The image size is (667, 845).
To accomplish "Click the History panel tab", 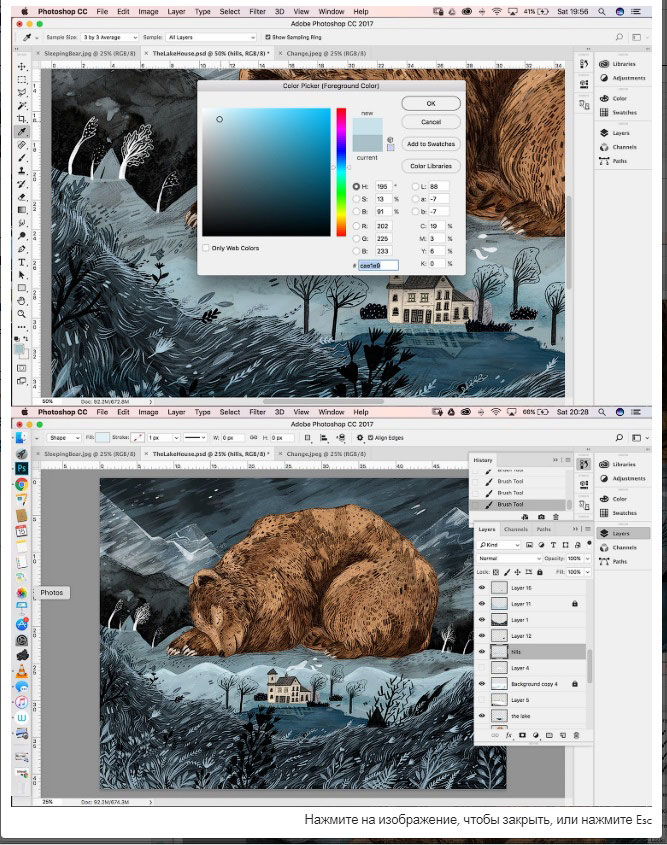I will pos(483,460).
